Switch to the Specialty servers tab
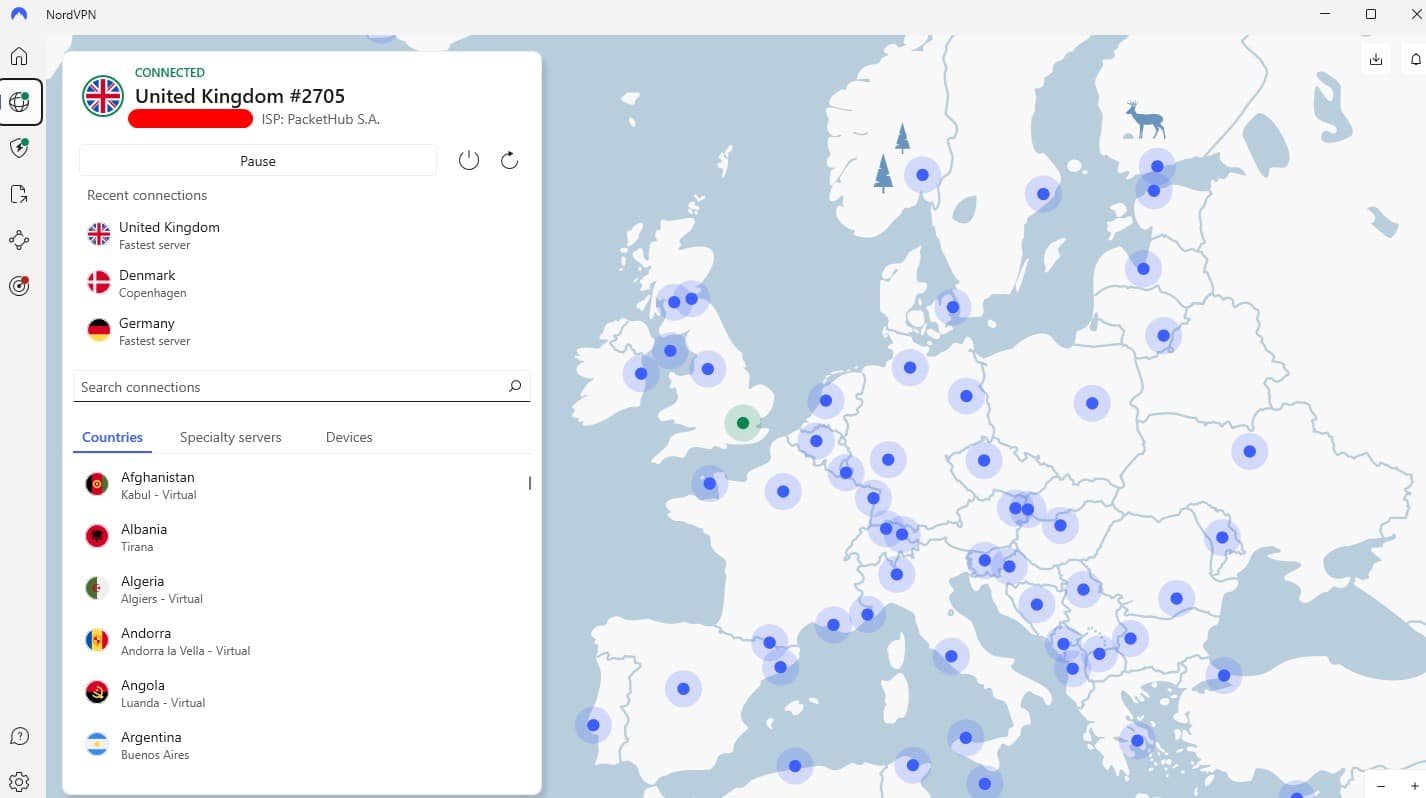The image size is (1426, 798). tap(231, 437)
